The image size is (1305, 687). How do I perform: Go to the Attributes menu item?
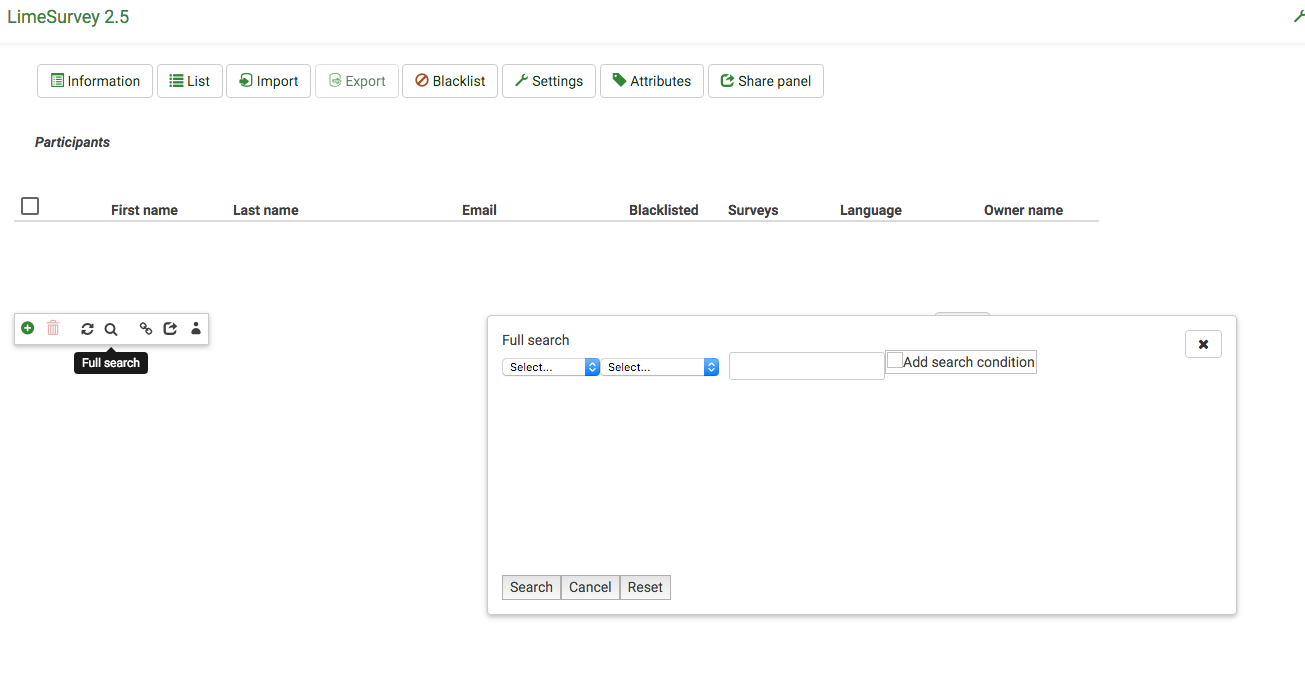click(x=652, y=81)
